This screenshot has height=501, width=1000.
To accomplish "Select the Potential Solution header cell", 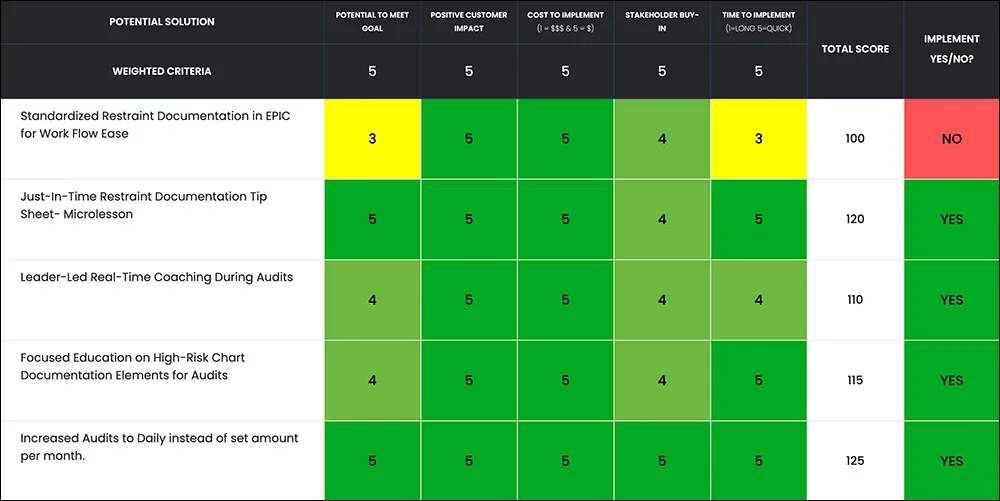I will click(162, 22).
